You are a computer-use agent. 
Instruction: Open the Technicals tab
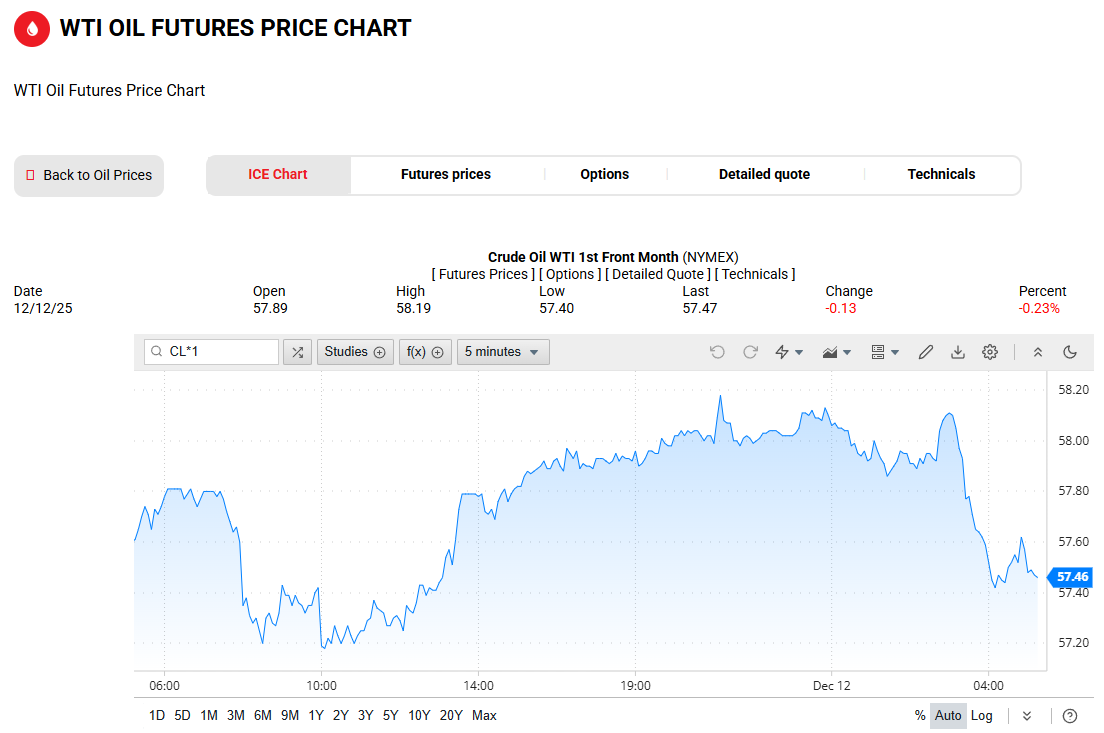pyautogui.click(x=941, y=175)
